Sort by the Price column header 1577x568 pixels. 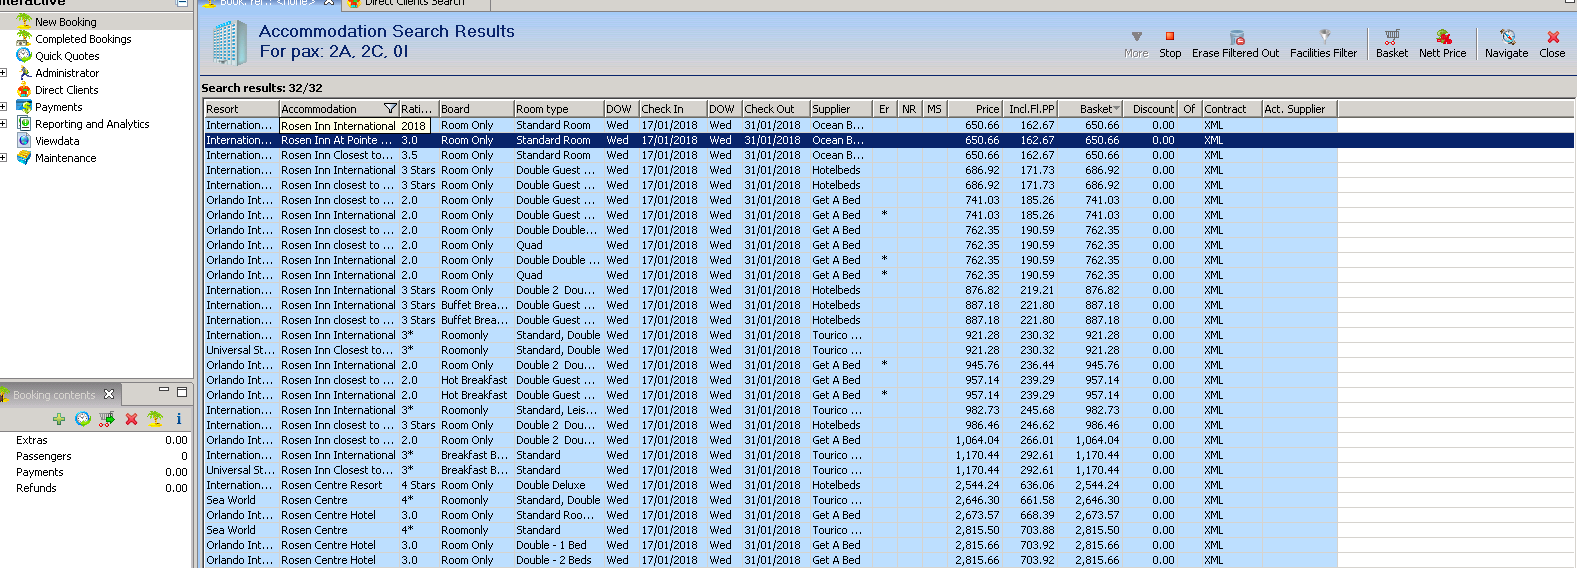[975, 109]
